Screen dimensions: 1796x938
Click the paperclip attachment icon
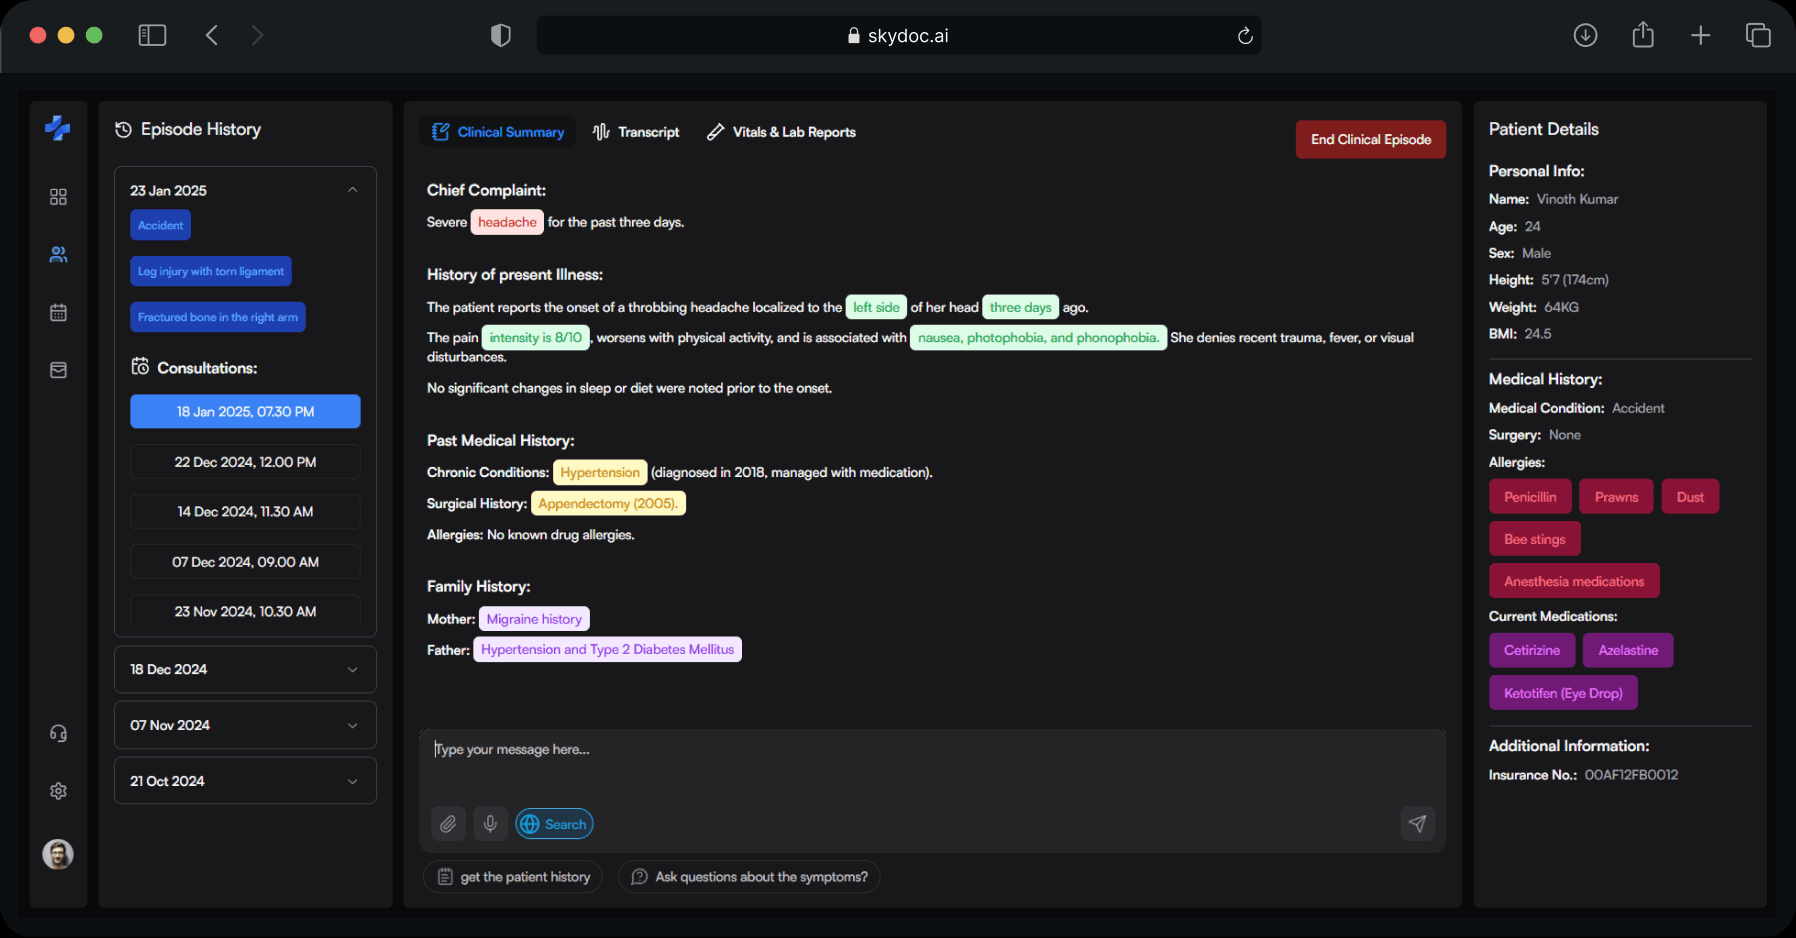coord(448,824)
